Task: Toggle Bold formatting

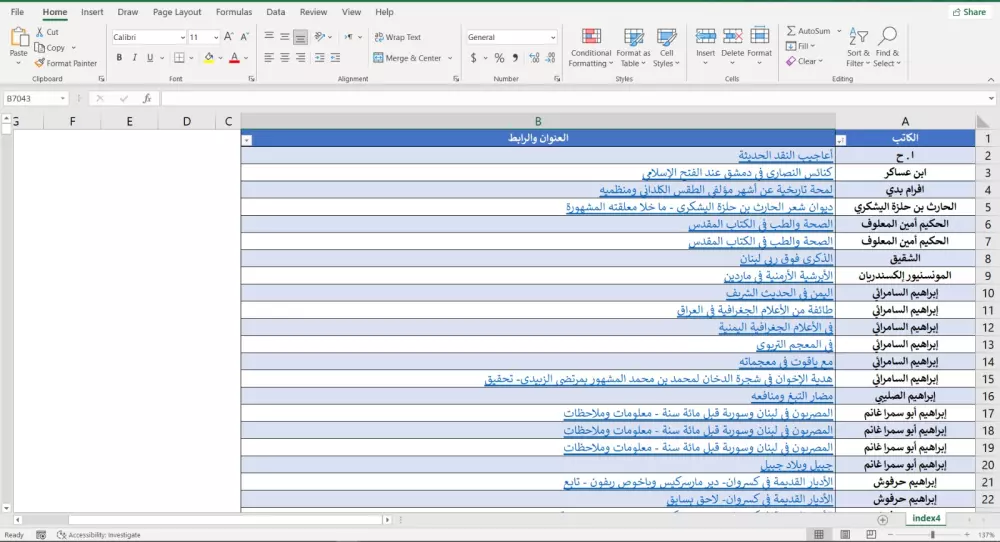Action: click(x=119, y=58)
